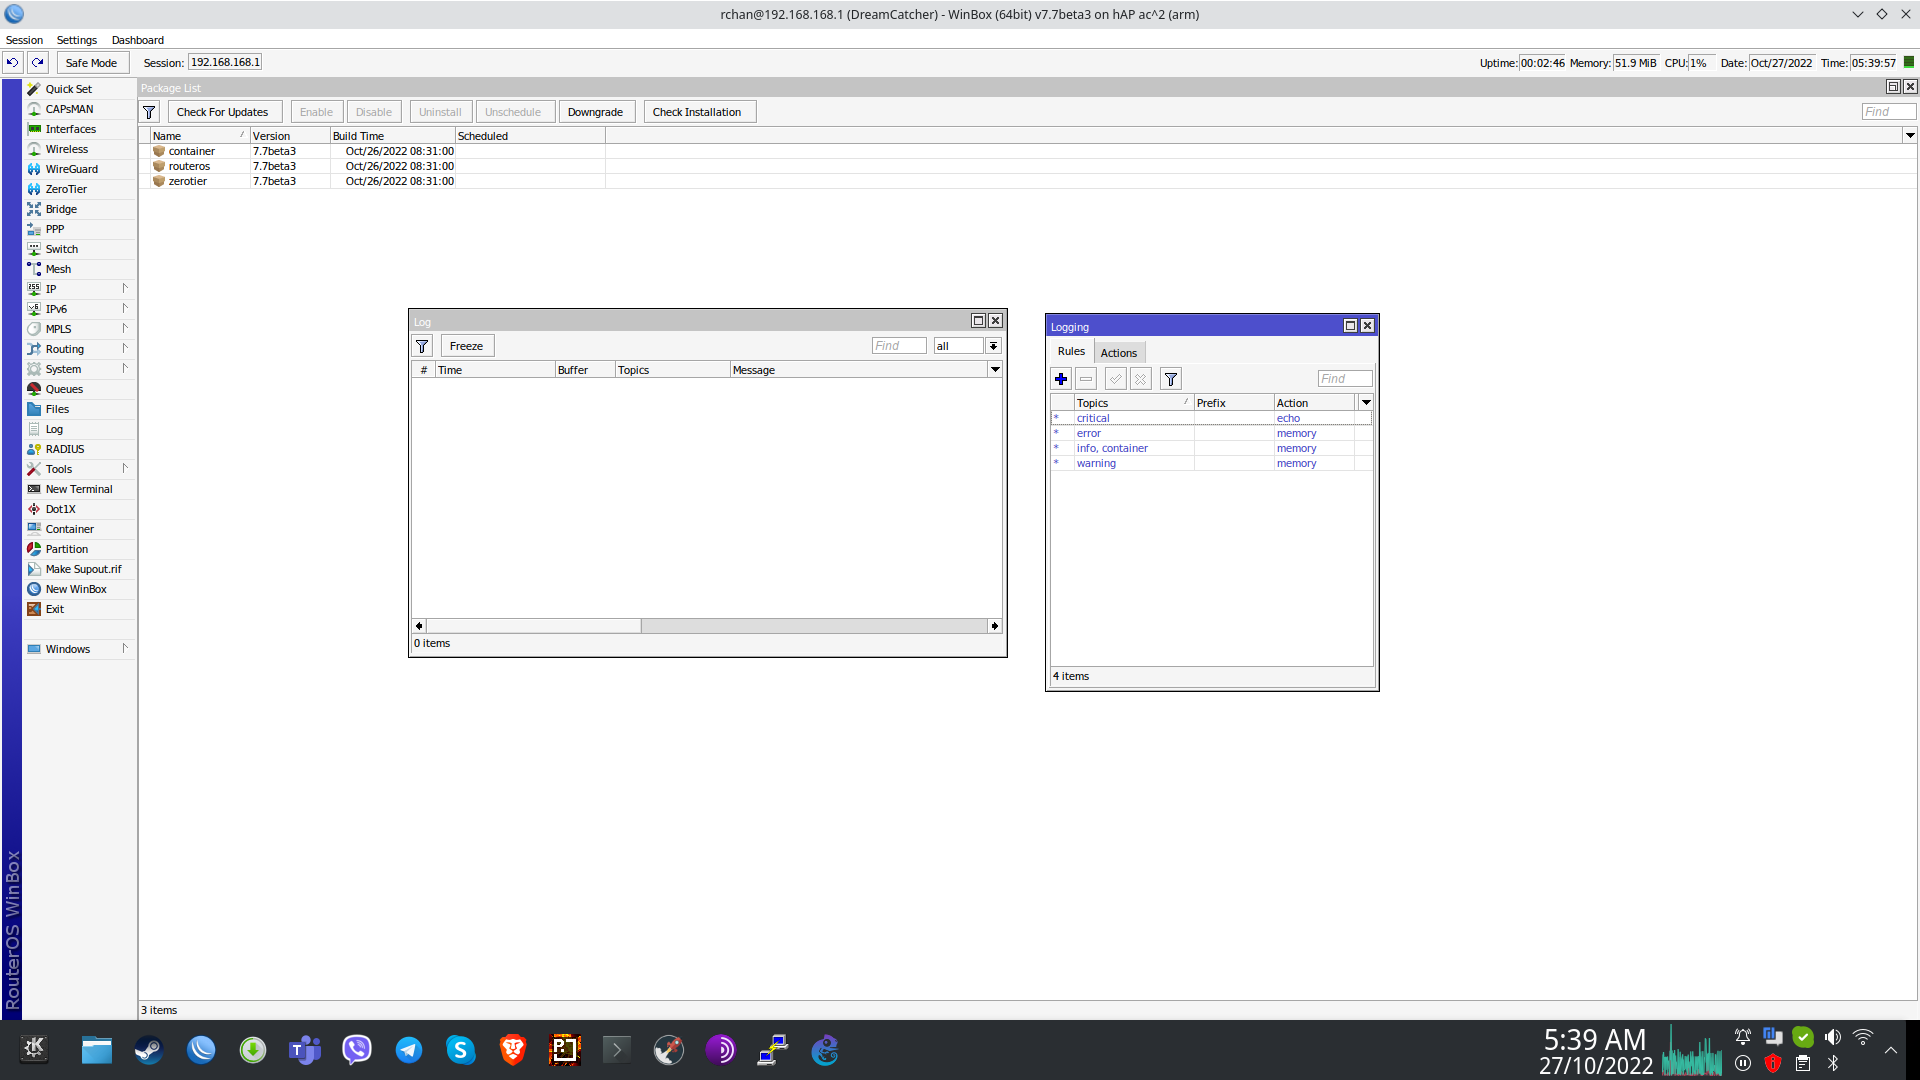The width and height of the screenshot is (1920, 1080).
Task: Toggle Safe Mode
Action: tap(91, 62)
